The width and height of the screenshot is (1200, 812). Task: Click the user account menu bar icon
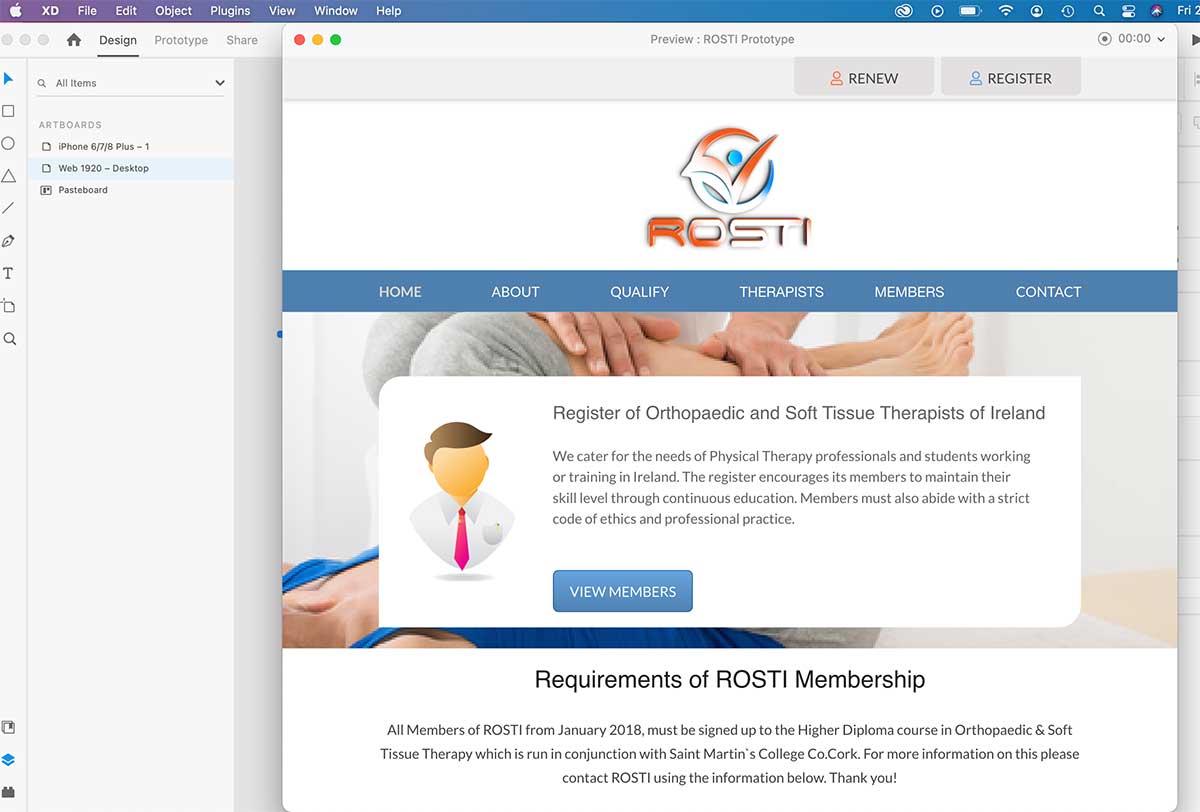(1037, 11)
